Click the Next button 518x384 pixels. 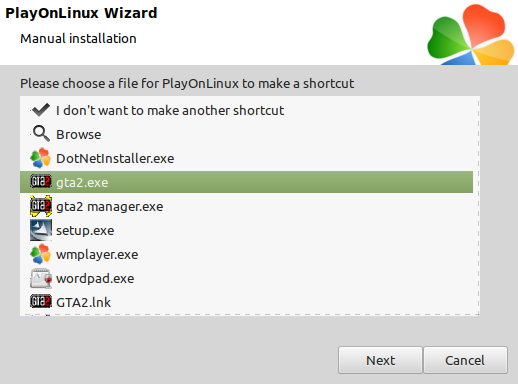[x=380, y=360]
